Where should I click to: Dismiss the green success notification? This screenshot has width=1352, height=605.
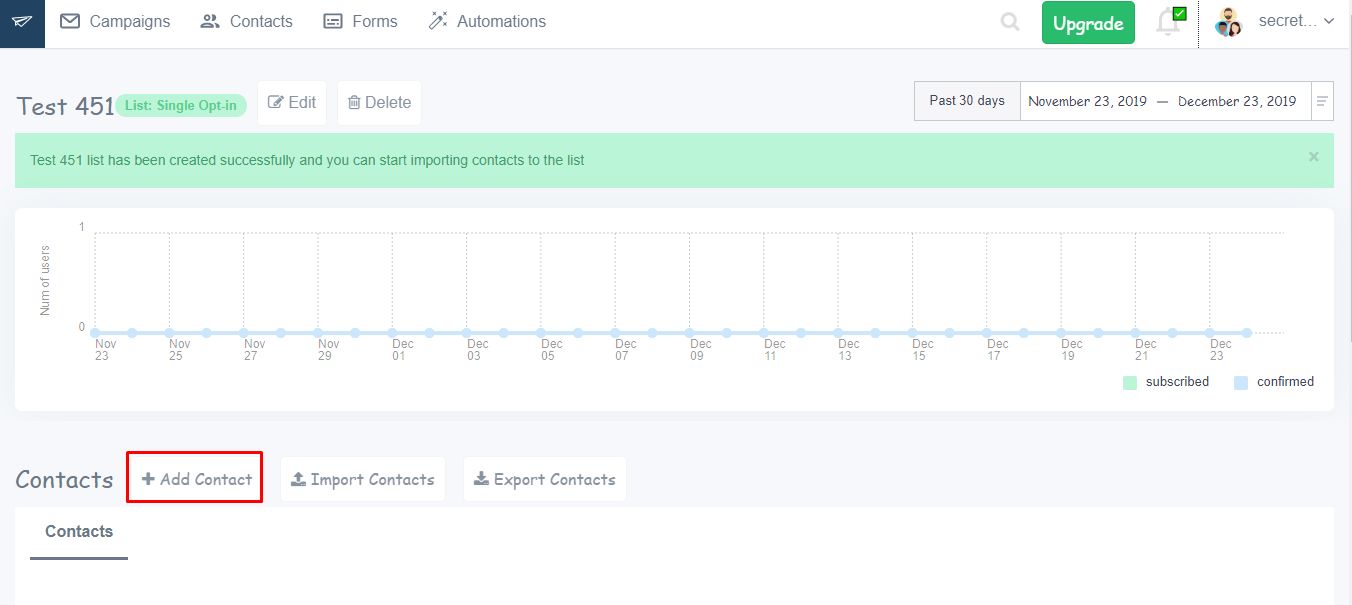point(1314,157)
